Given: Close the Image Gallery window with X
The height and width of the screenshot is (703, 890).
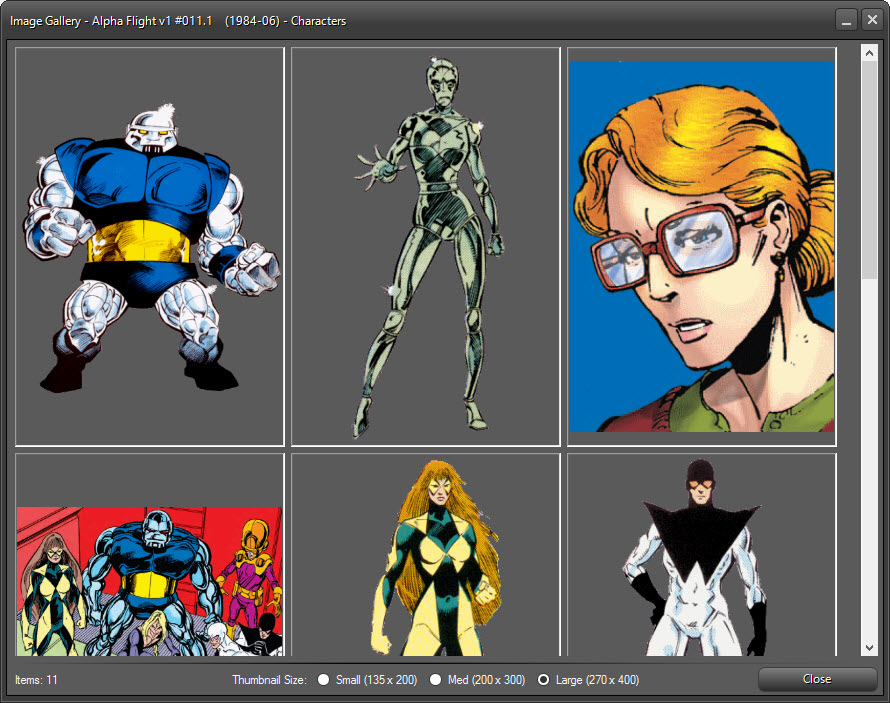Looking at the screenshot, I should (872, 20).
